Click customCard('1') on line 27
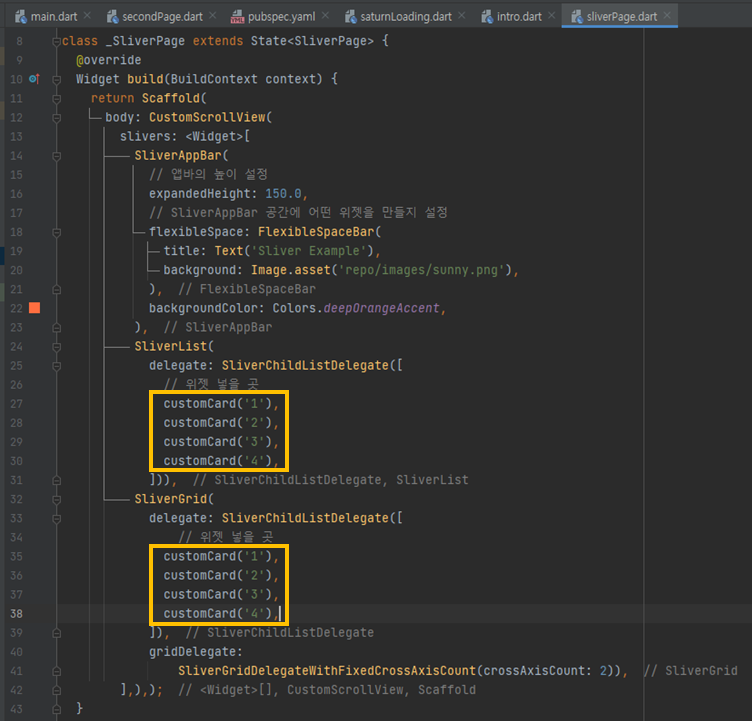 218,403
